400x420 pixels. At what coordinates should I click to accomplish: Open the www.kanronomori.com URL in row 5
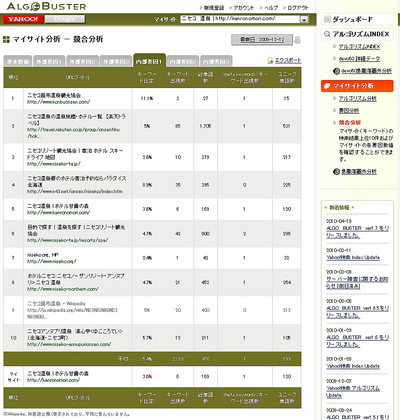click(58, 213)
